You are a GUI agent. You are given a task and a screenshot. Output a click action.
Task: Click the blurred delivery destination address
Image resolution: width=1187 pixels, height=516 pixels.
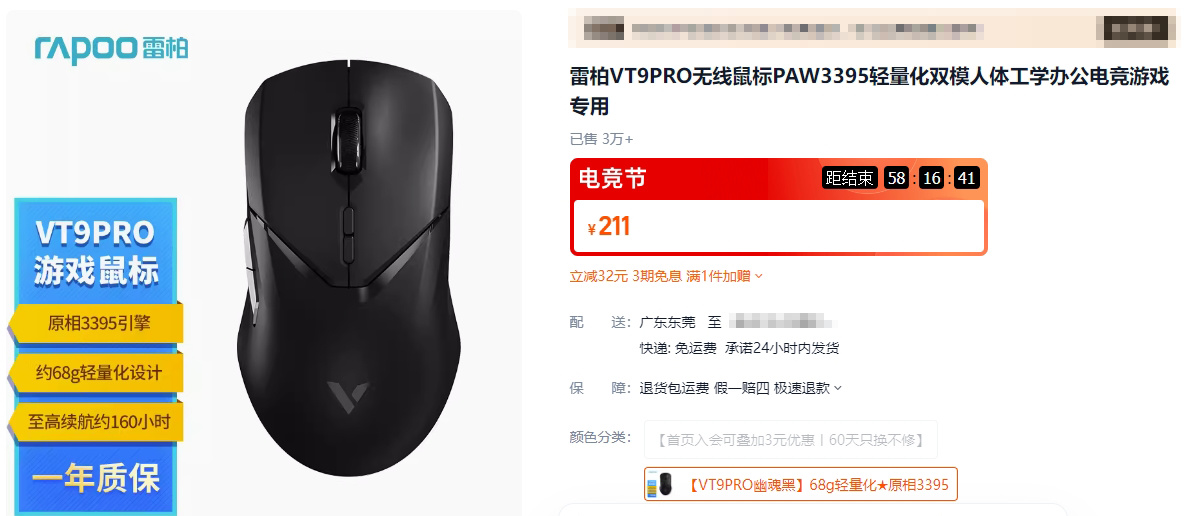coord(781,322)
